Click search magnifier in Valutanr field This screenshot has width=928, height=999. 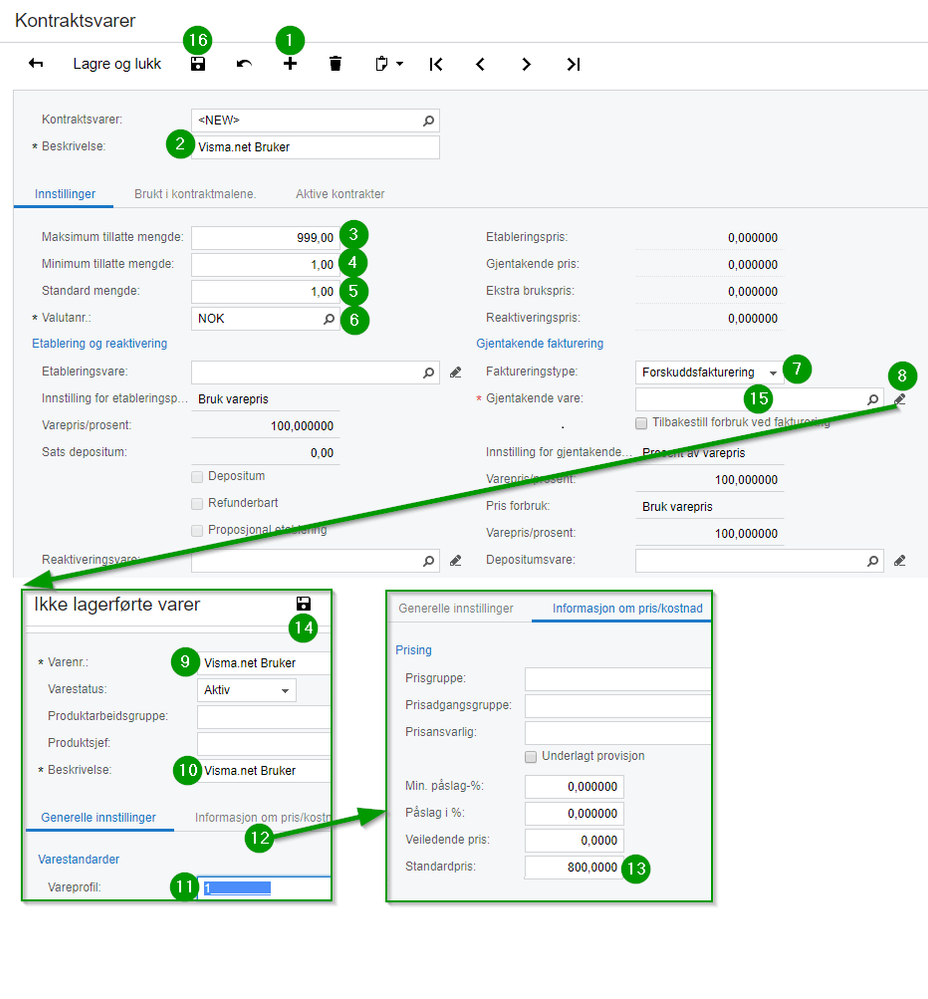point(329,319)
